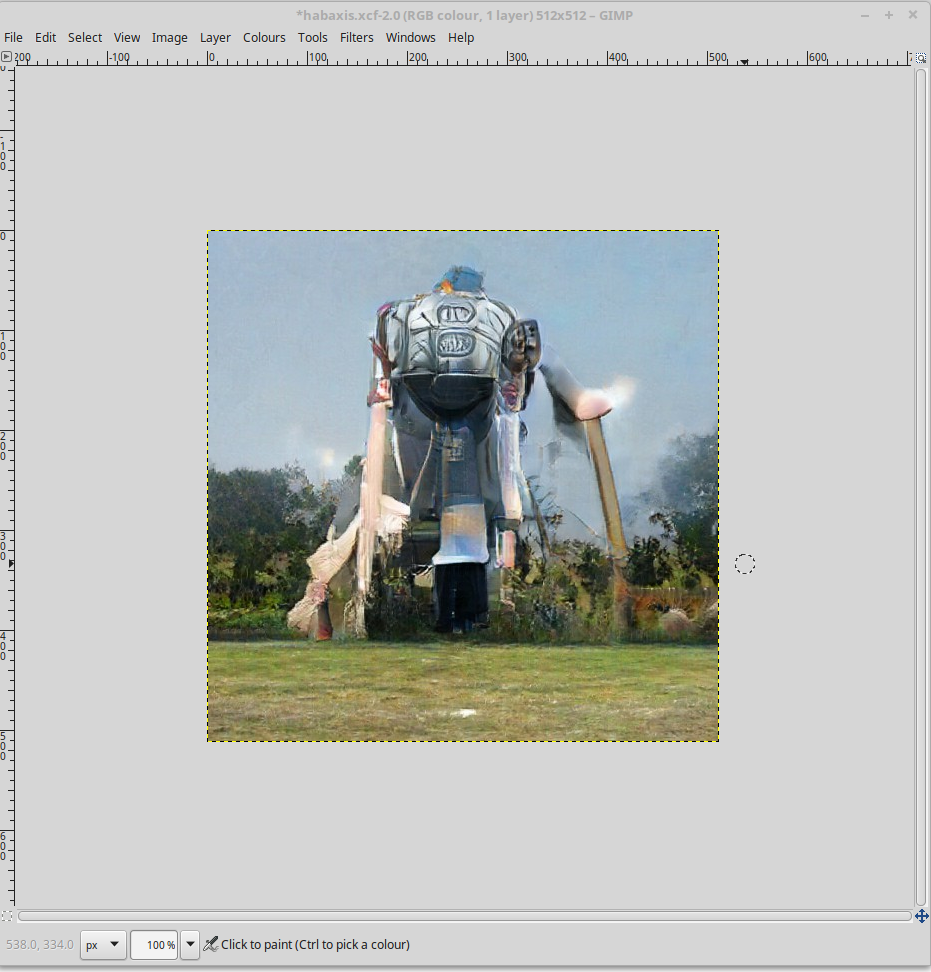Open the Edit menu
The image size is (931, 972).
click(45, 37)
